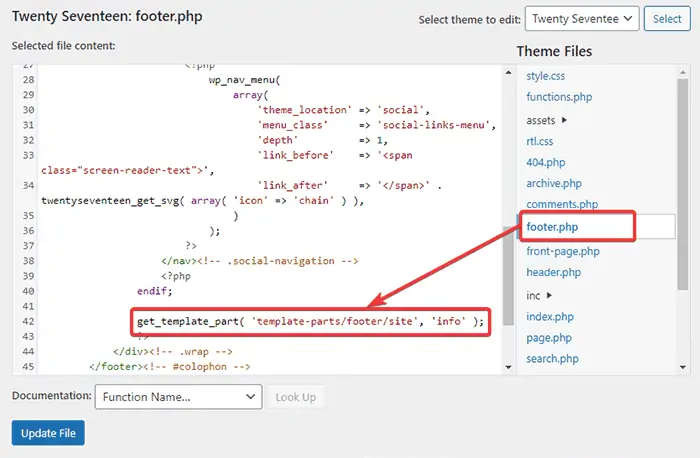Viewport: 700px width, 458px height.
Task: Open comments.php theme file
Action: 562,205
